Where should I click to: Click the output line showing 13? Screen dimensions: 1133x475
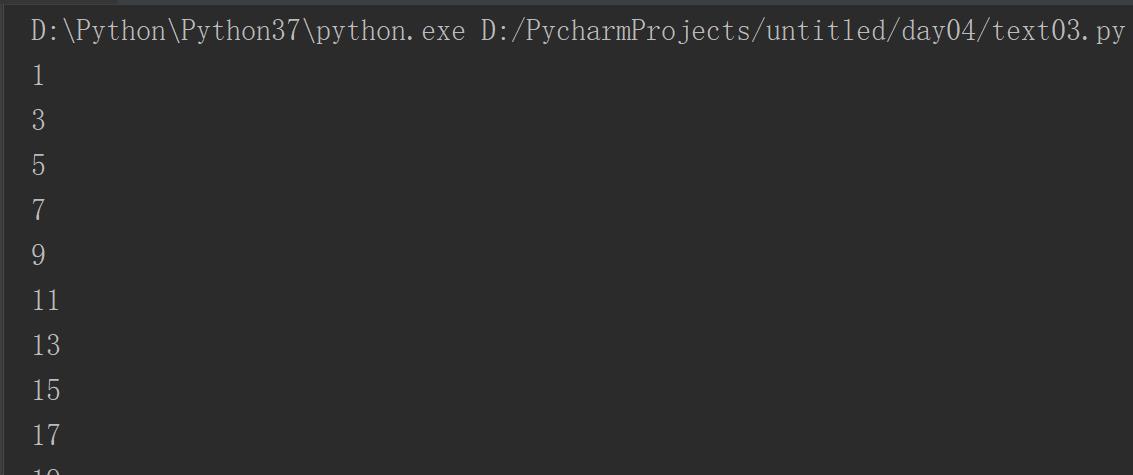click(x=46, y=346)
